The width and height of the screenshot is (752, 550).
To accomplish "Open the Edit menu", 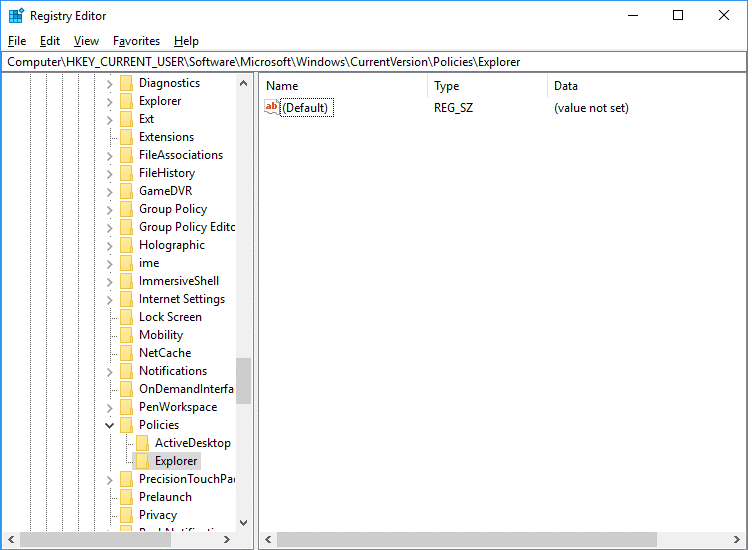I will (x=50, y=41).
